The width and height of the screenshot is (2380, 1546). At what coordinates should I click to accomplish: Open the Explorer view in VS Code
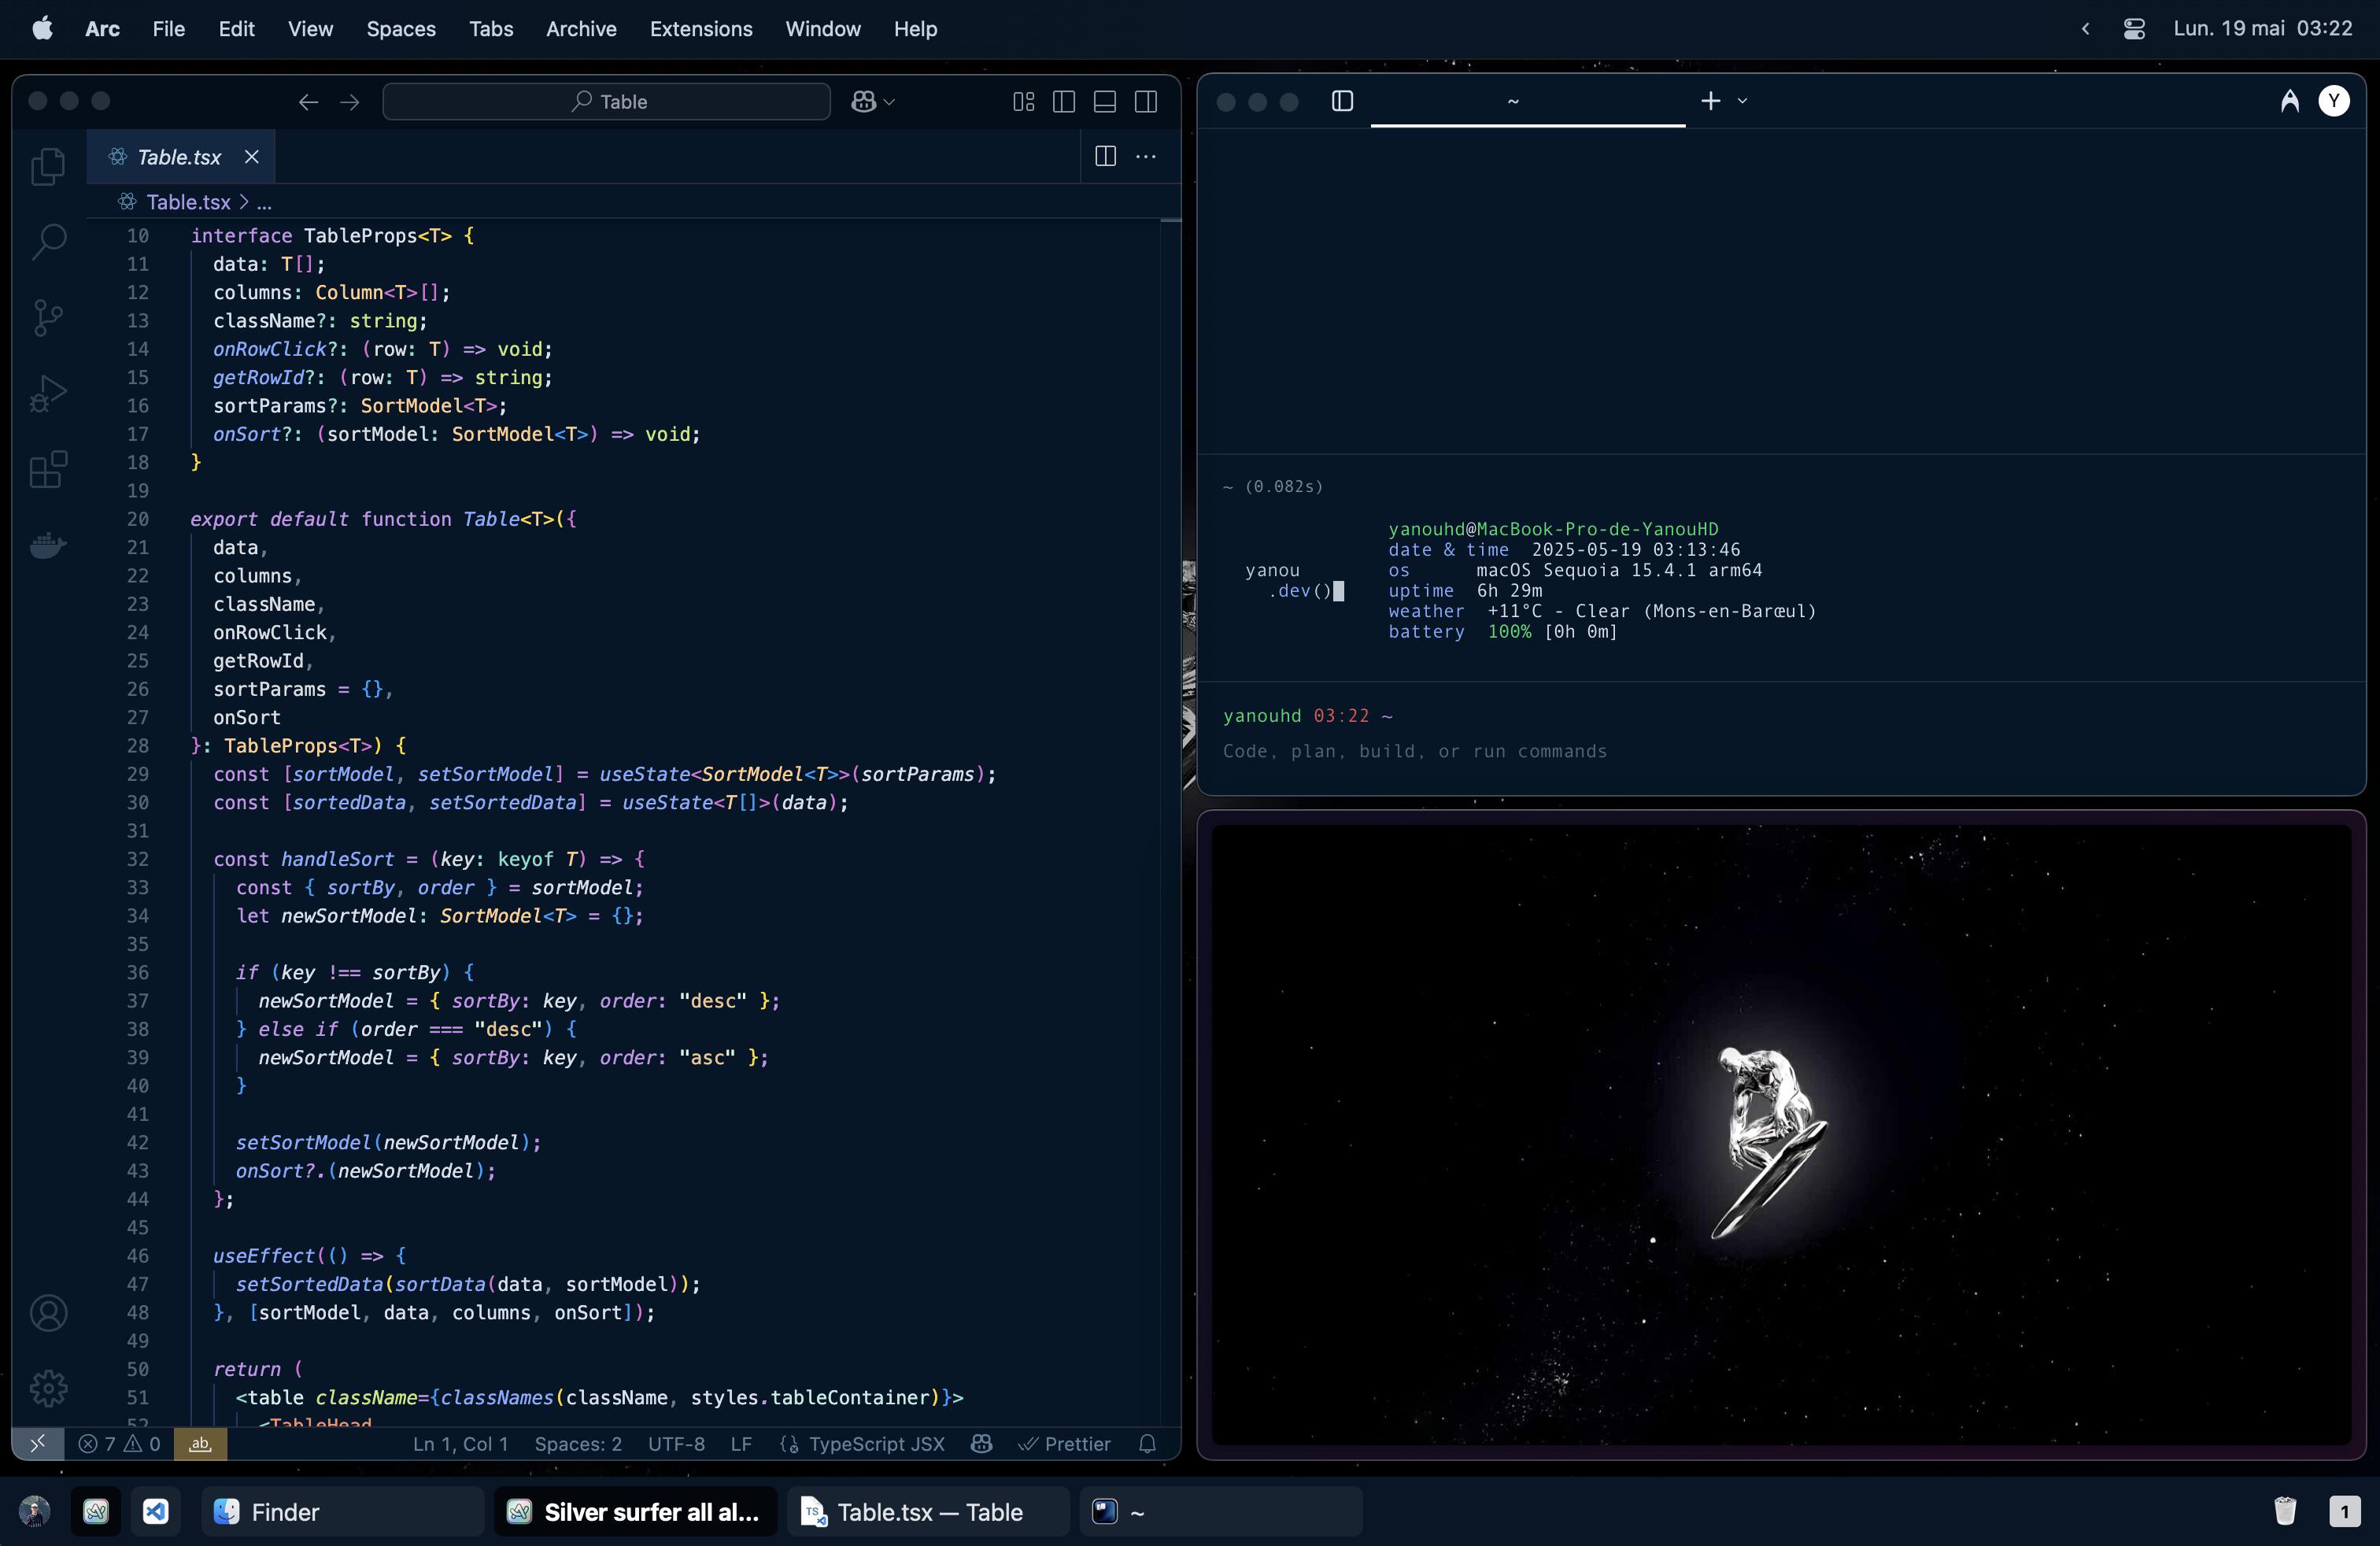point(48,165)
